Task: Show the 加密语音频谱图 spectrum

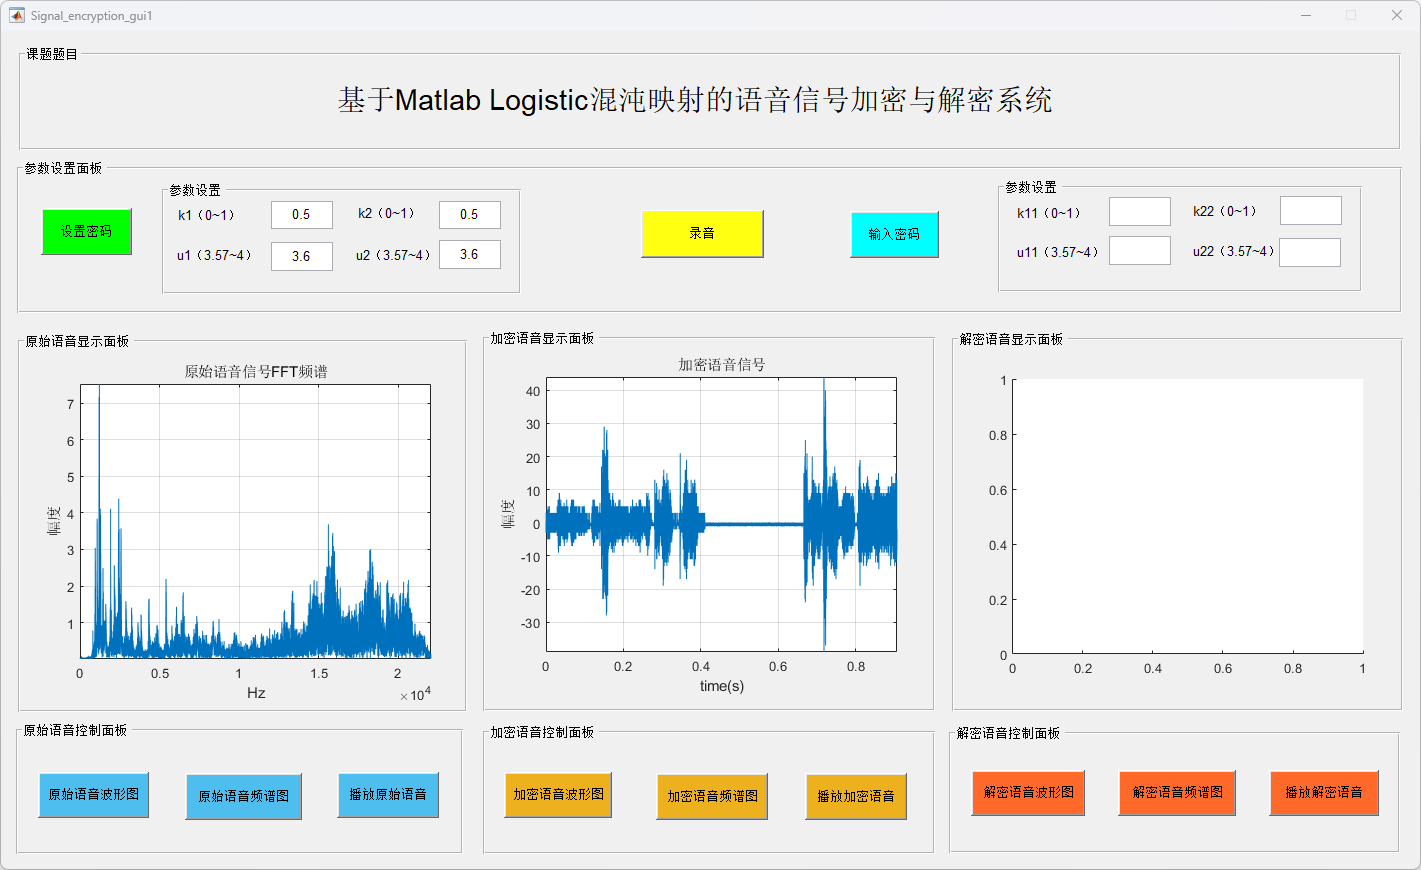Action: click(712, 797)
